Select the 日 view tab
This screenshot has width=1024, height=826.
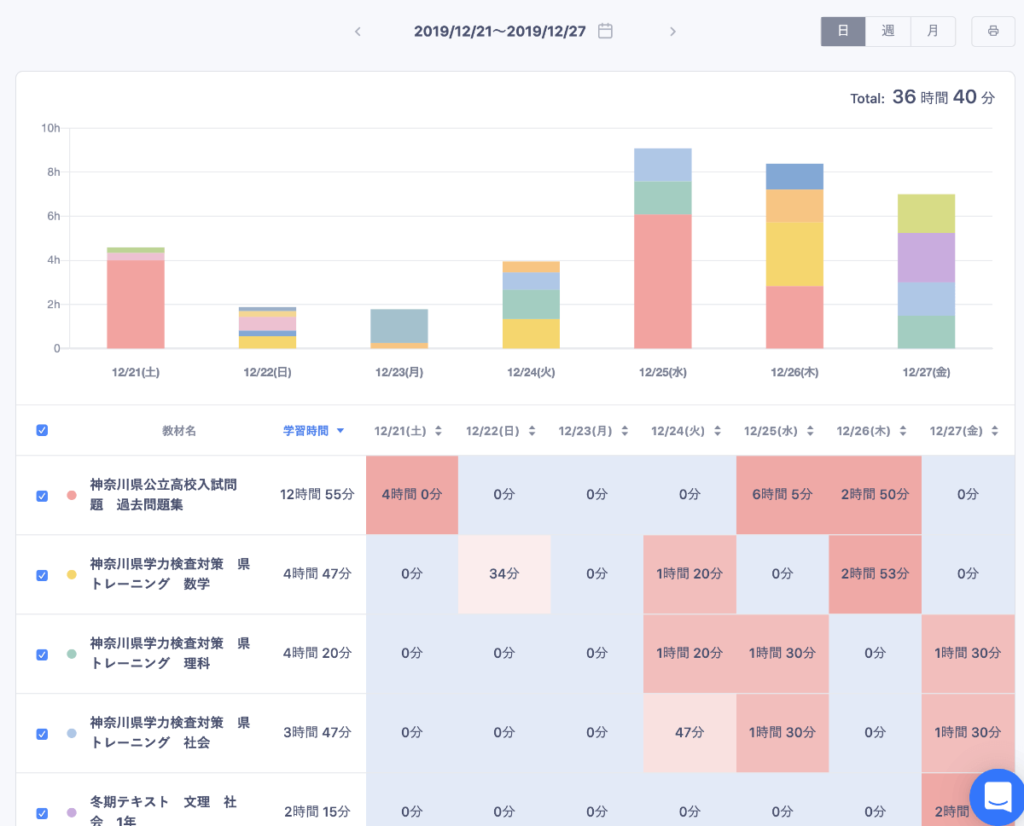[x=843, y=31]
